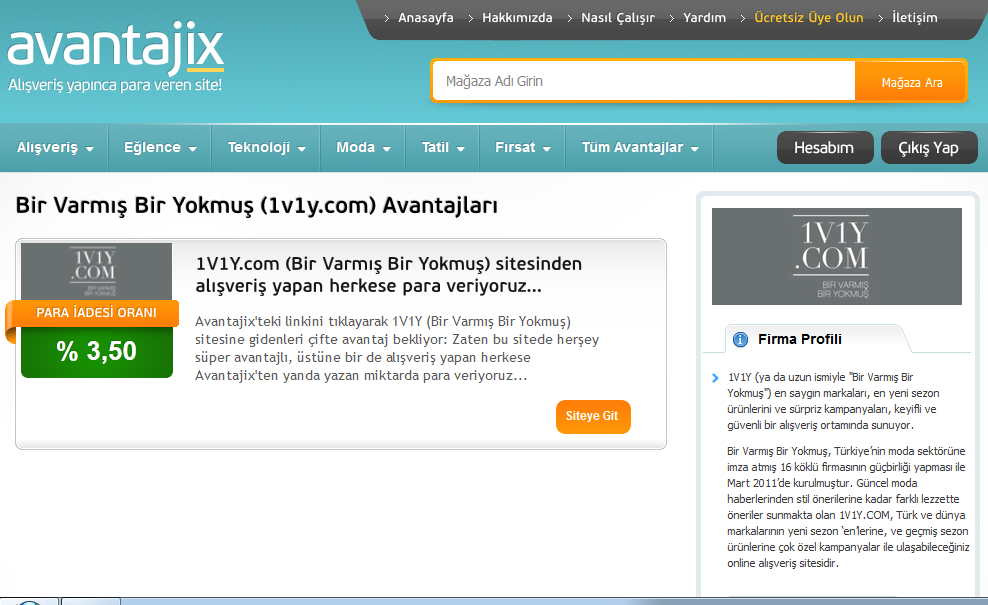Image resolution: width=988 pixels, height=605 pixels.
Task: Open Nasıl Çalışır in top menu
Action: [x=618, y=18]
